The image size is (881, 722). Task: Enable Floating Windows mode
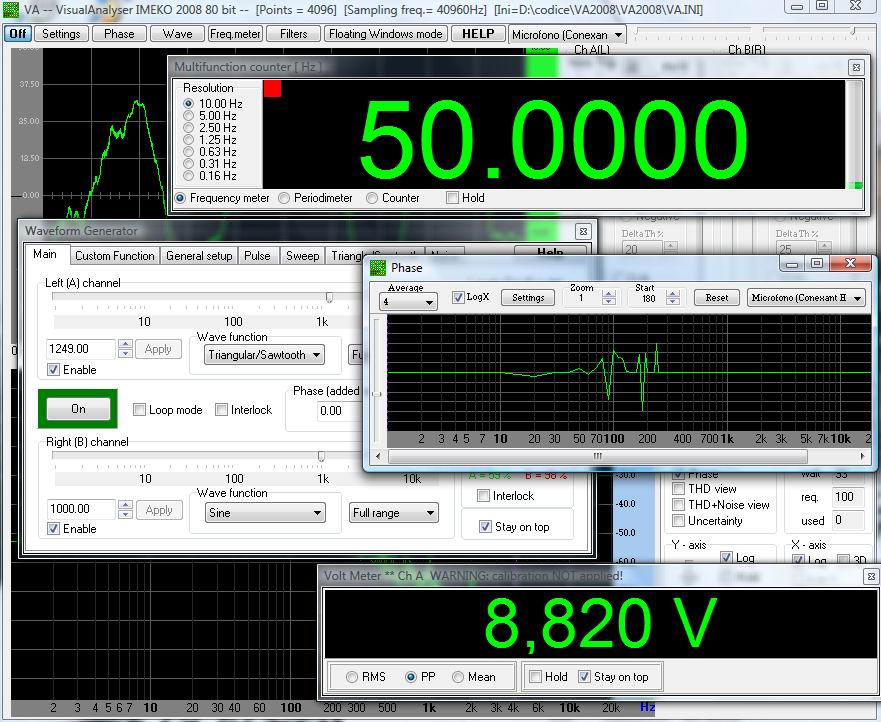(384, 33)
